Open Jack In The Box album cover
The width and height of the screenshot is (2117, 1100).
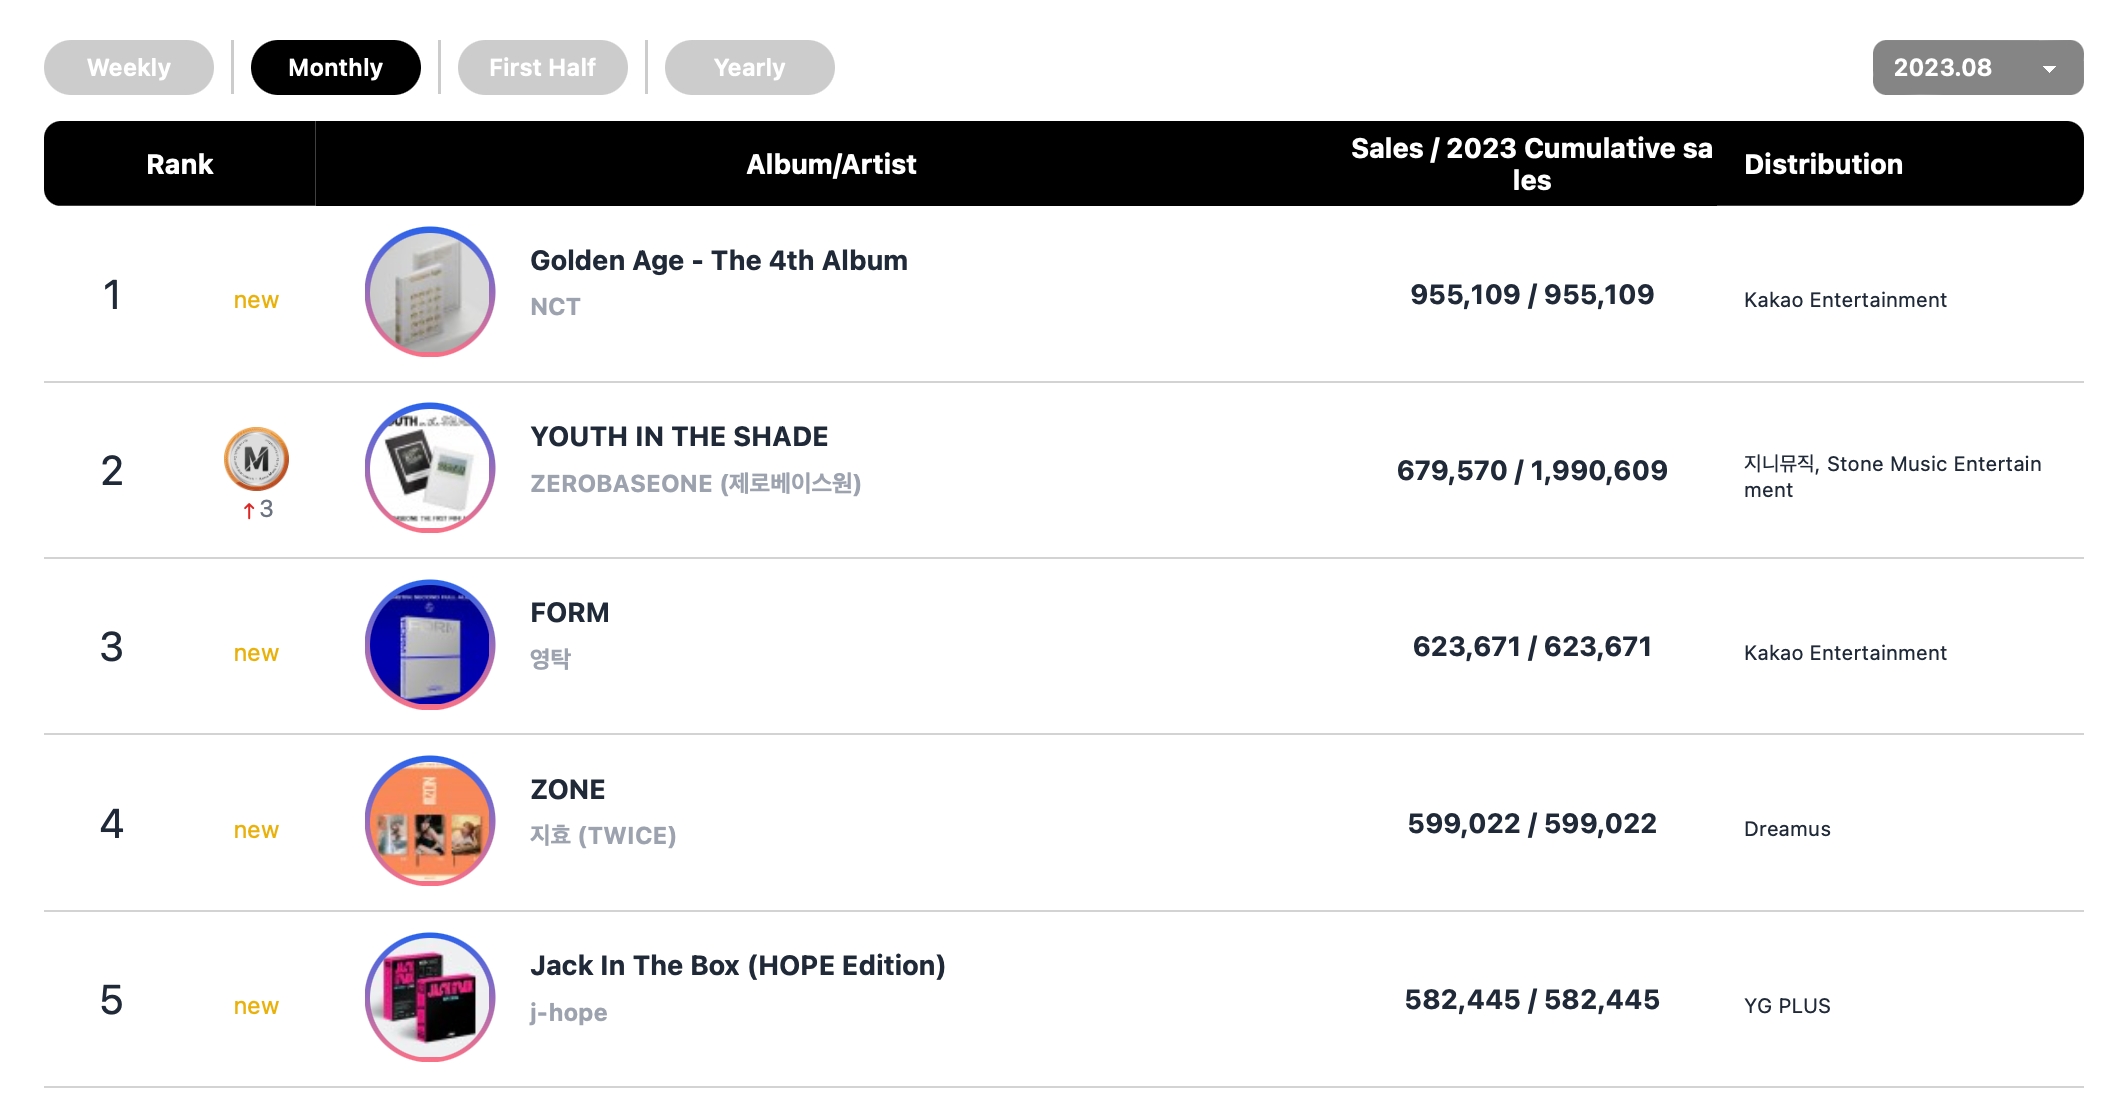coord(430,998)
